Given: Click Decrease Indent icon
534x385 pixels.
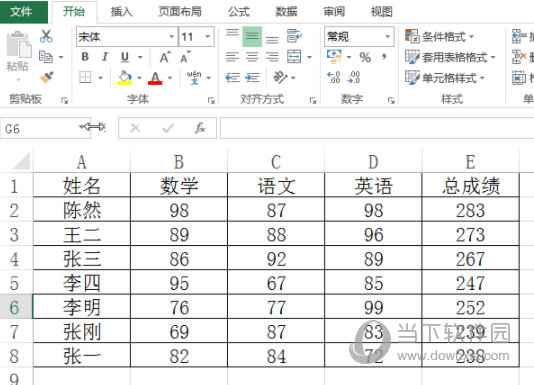Looking at the screenshot, I should 232,78.
